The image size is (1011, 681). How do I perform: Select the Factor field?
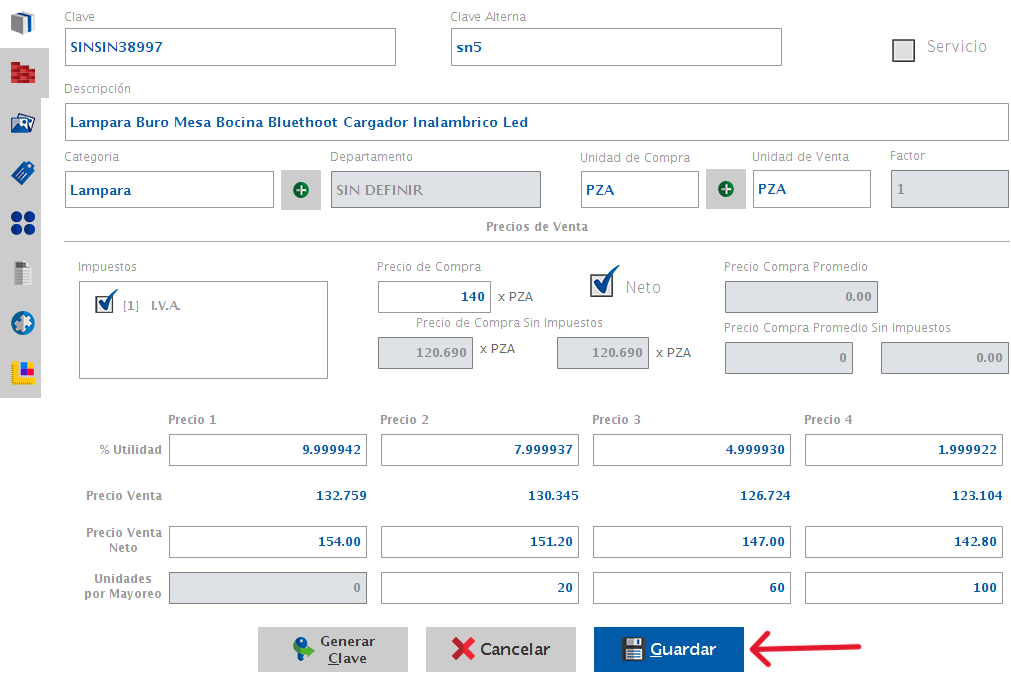coord(950,189)
